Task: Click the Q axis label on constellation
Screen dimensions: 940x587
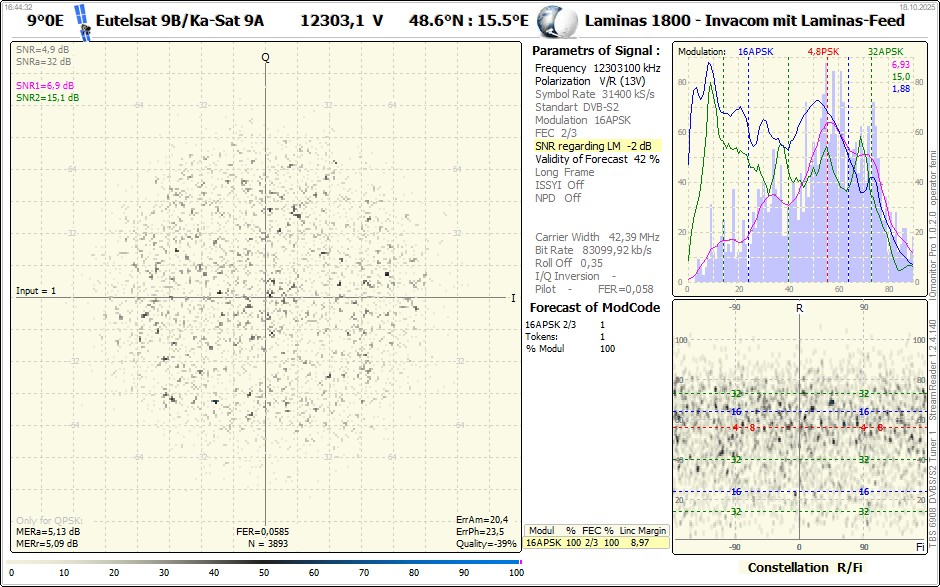Action: [266, 57]
